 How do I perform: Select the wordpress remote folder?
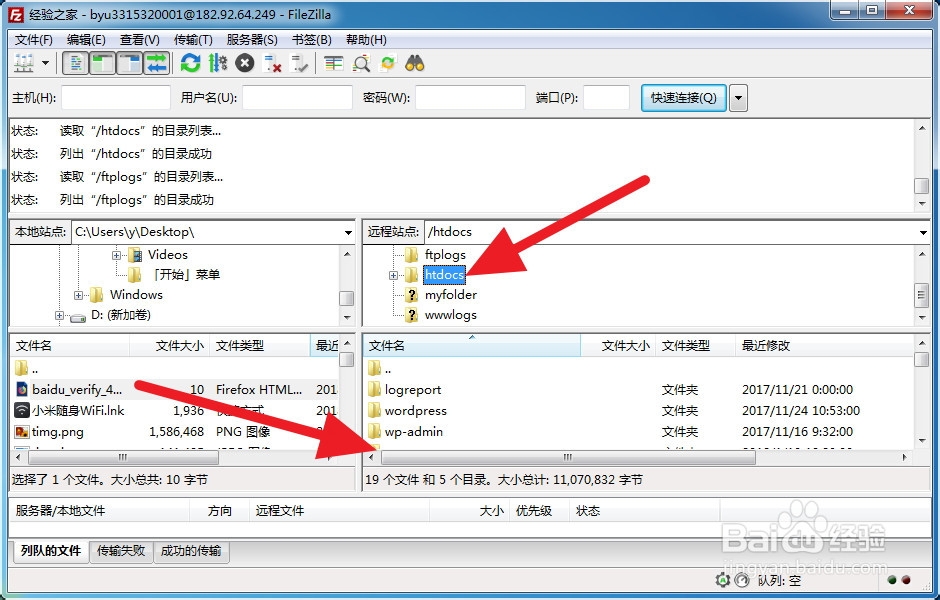click(x=415, y=411)
